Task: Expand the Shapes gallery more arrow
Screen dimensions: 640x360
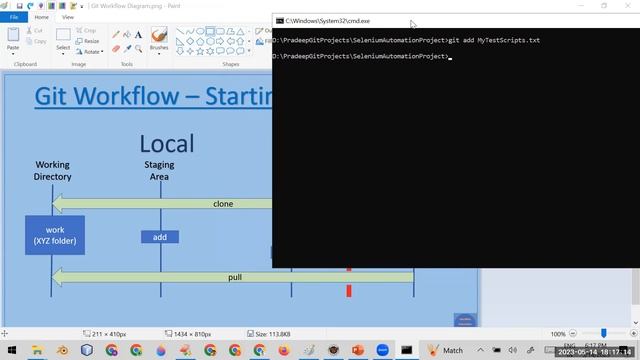Action: pos(249,51)
